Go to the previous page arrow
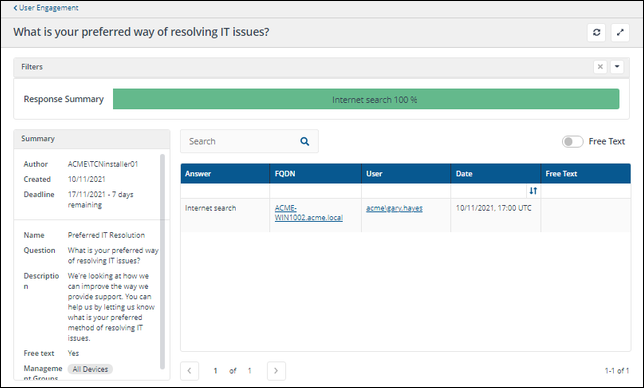Screen dimensions: 644x388 (189, 371)
